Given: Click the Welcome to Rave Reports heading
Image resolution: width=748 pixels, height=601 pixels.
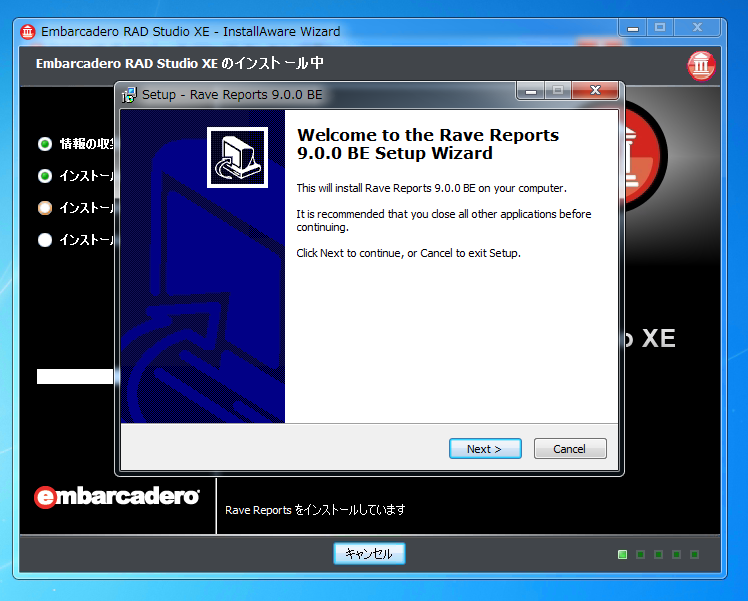Looking at the screenshot, I should pos(428,144).
